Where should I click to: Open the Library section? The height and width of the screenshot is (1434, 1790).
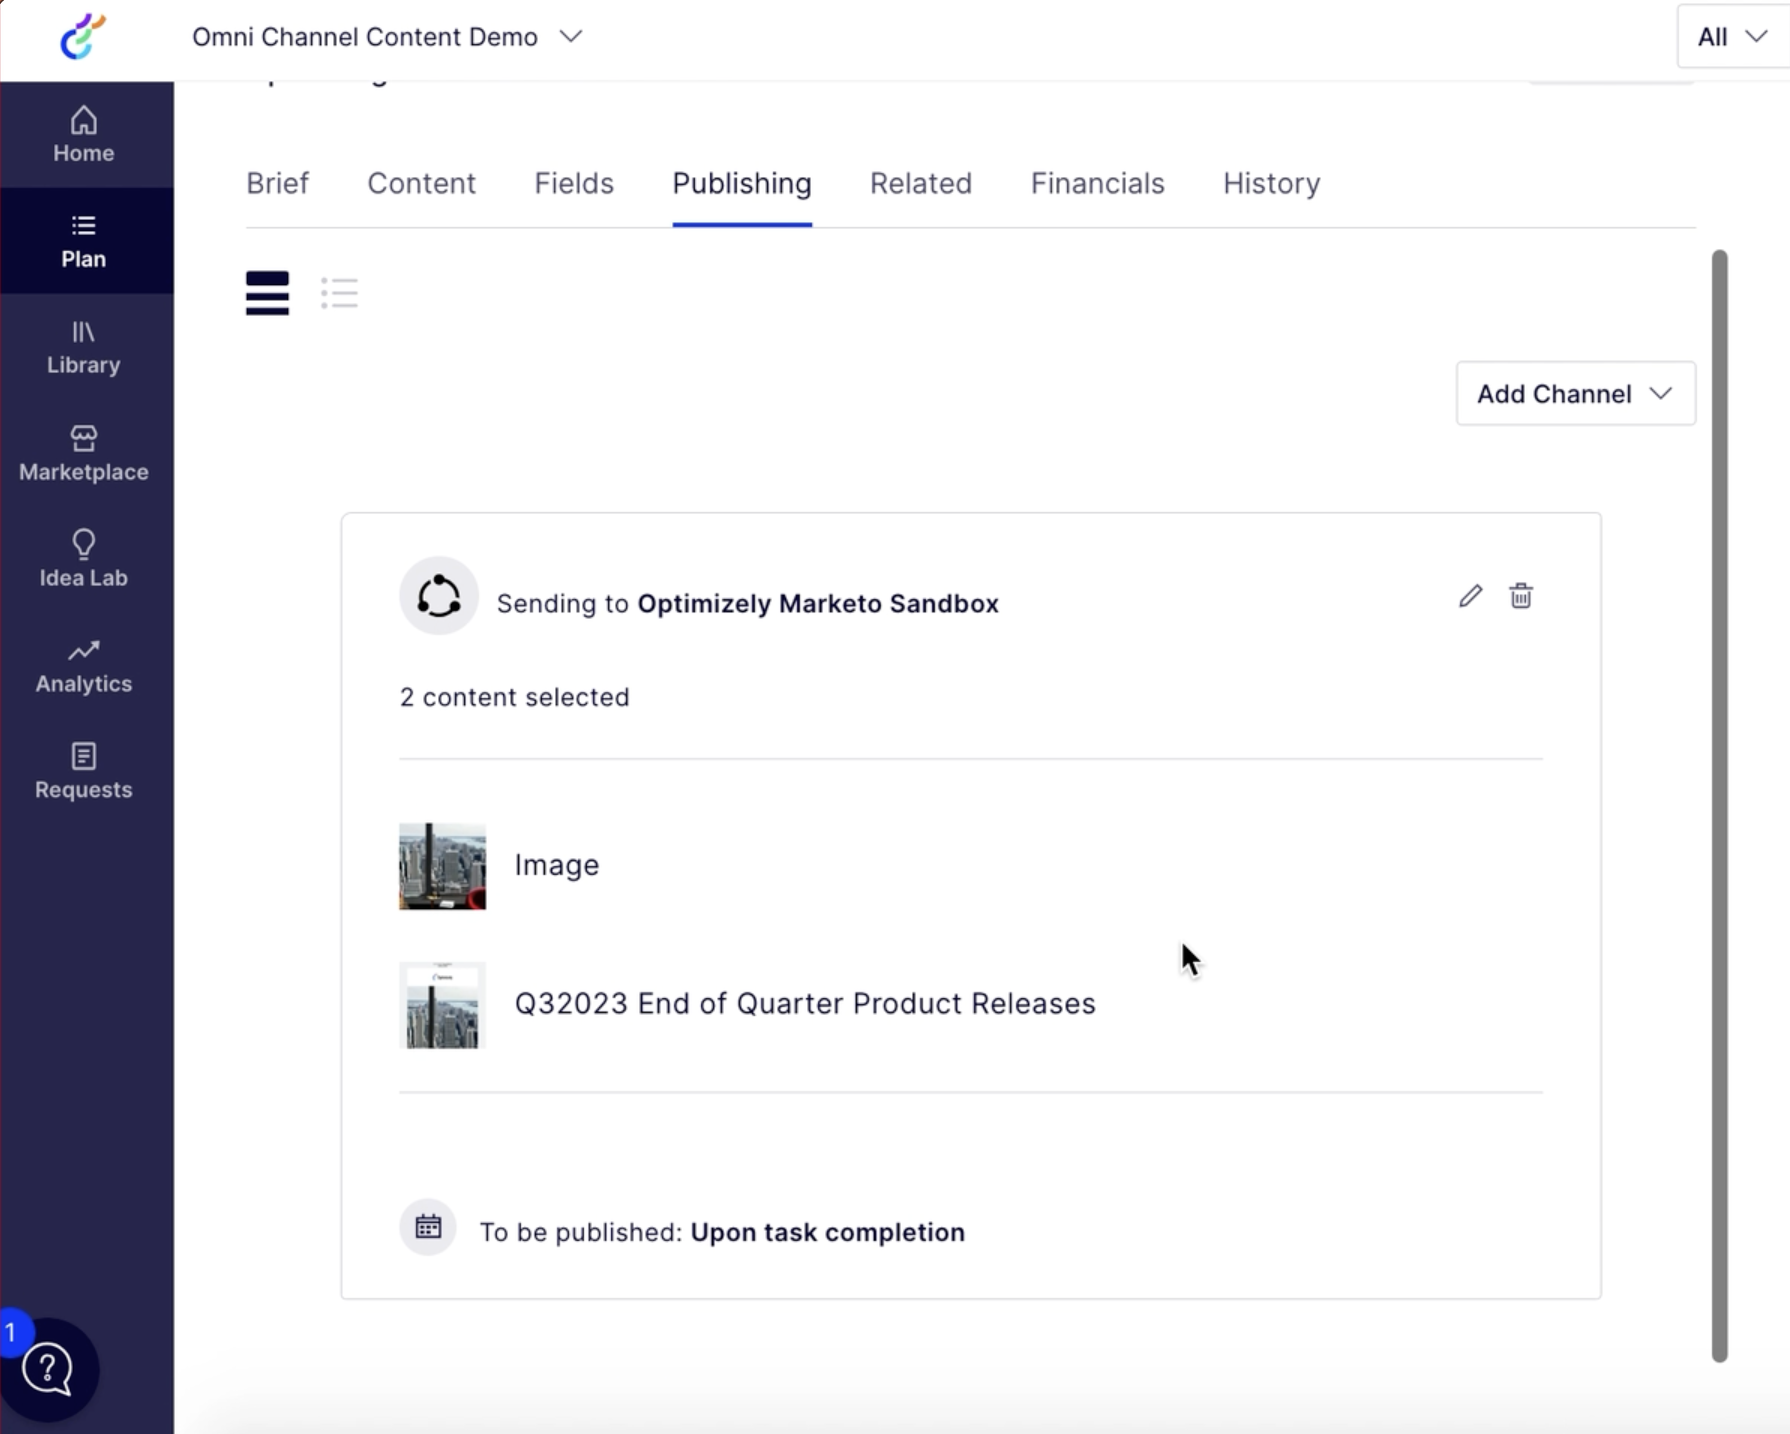tap(84, 347)
